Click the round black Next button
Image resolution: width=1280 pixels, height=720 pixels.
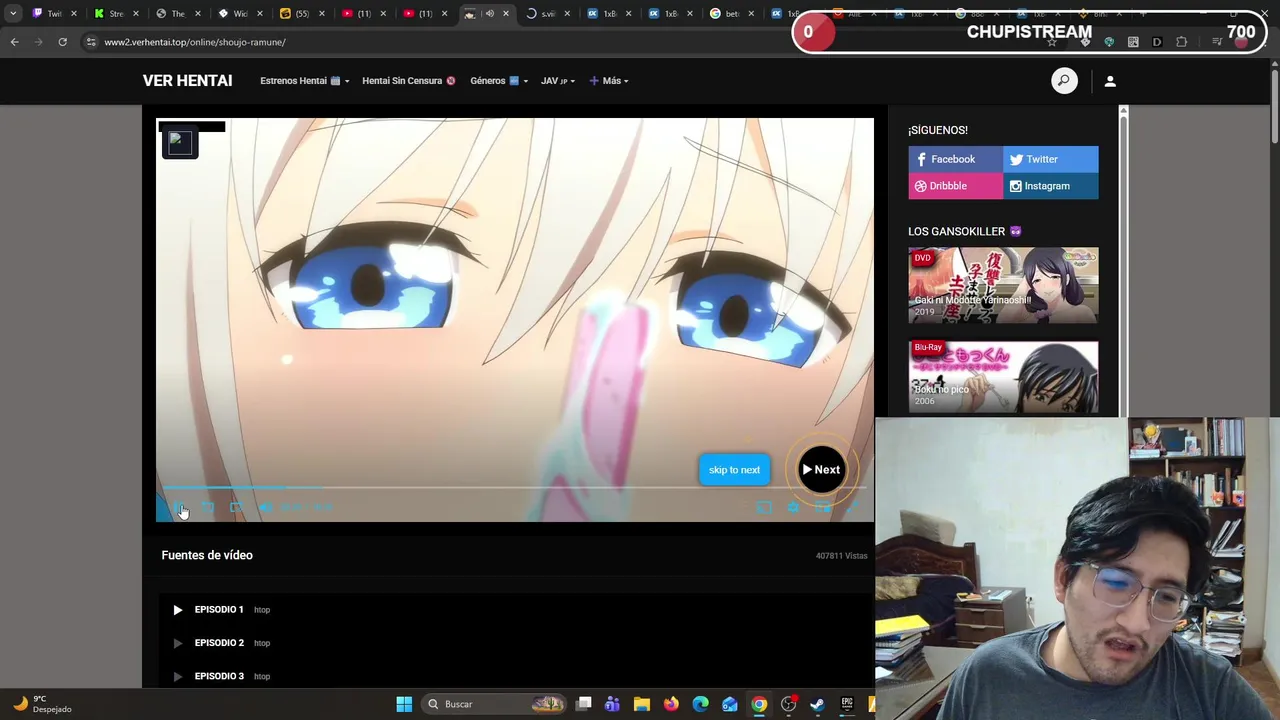tap(821, 470)
